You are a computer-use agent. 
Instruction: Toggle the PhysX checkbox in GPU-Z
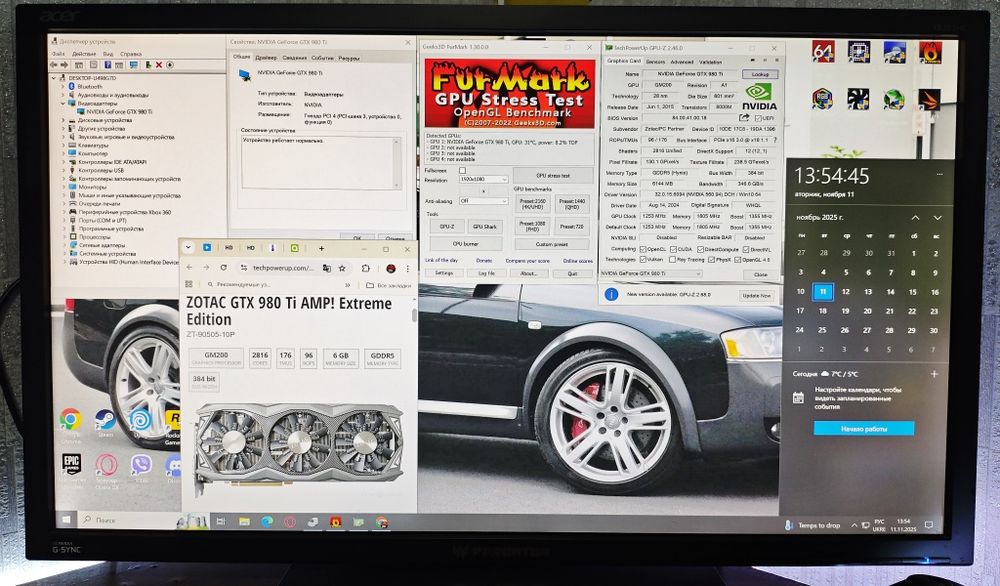point(710,260)
